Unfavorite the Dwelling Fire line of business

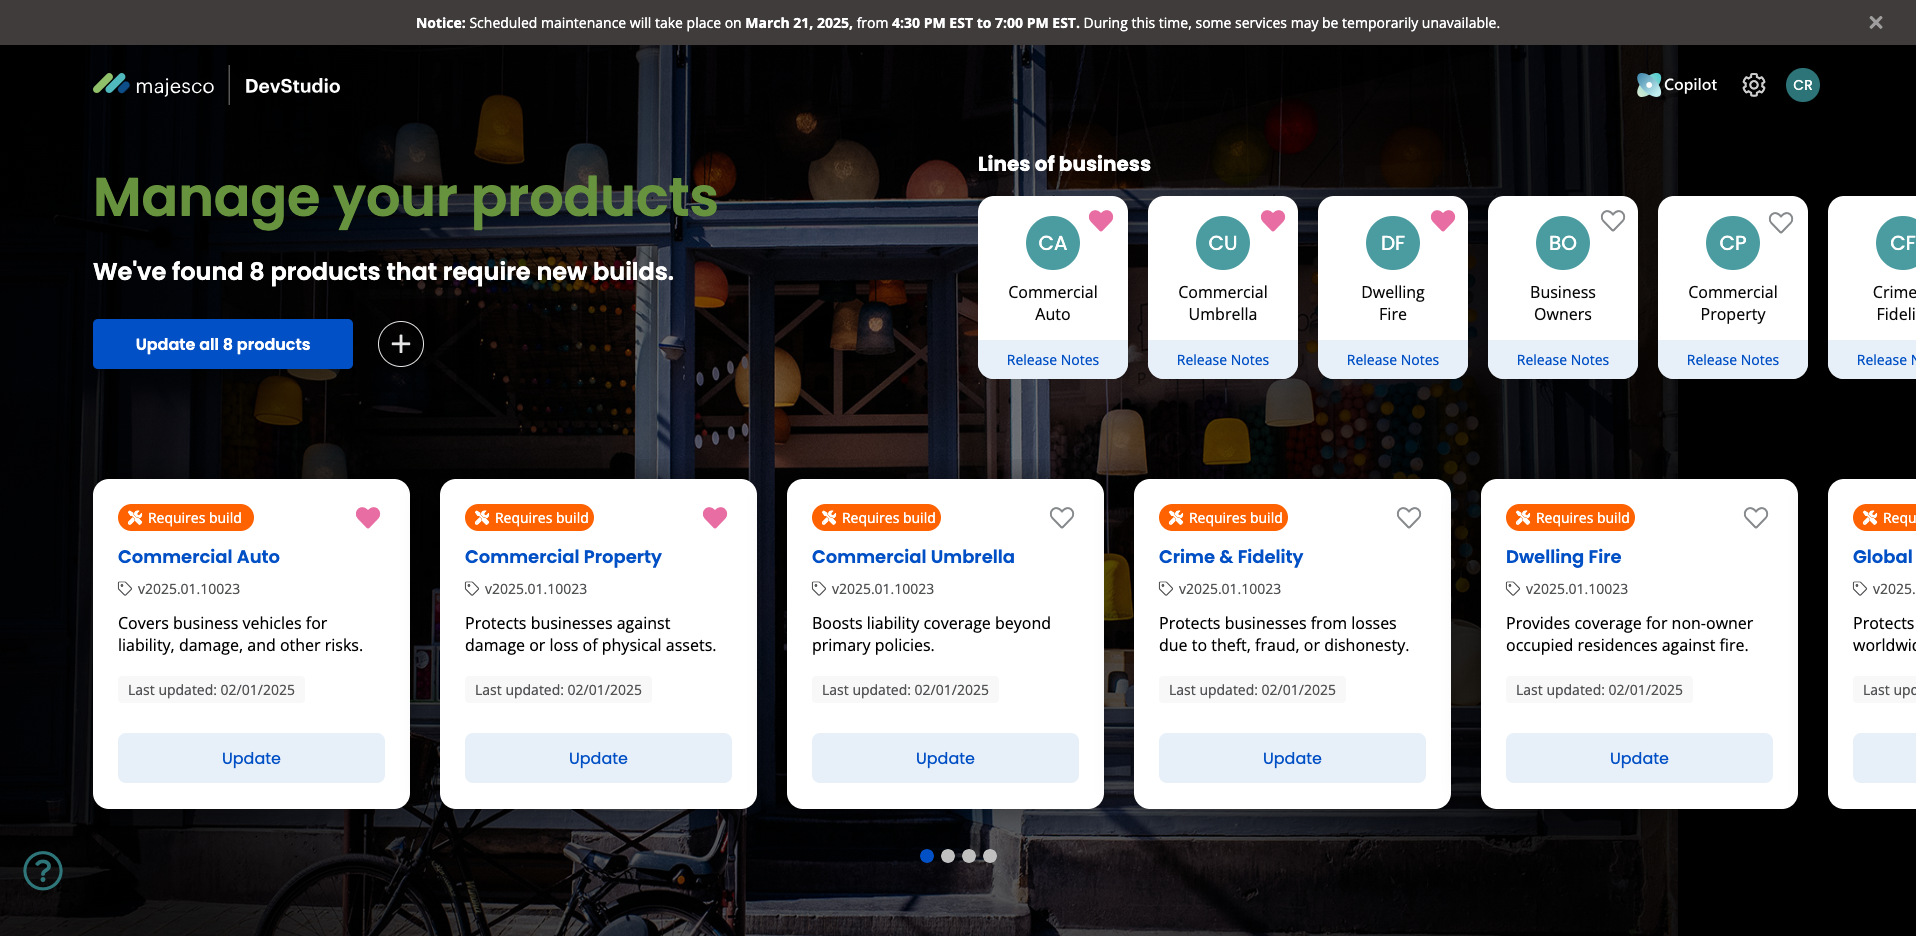point(1442,221)
